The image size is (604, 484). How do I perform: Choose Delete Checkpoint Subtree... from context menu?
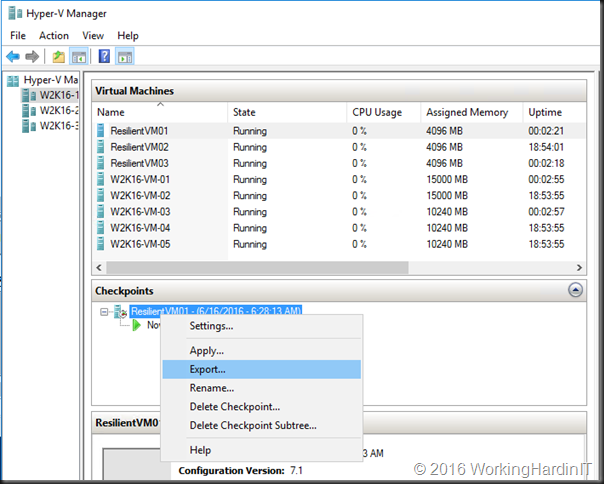tap(262, 425)
